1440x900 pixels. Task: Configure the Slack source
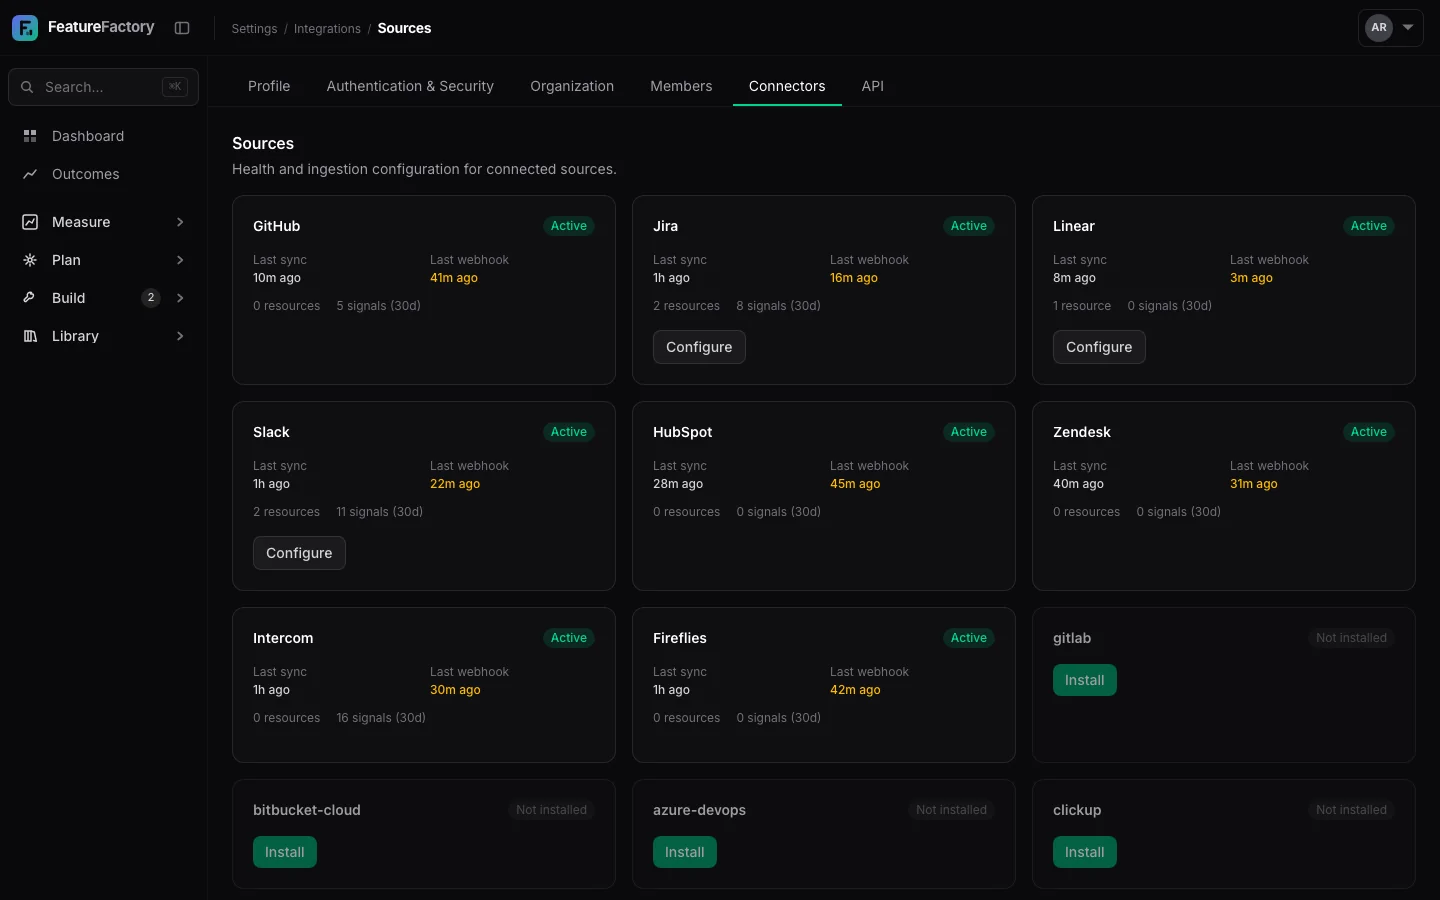pyautogui.click(x=299, y=553)
